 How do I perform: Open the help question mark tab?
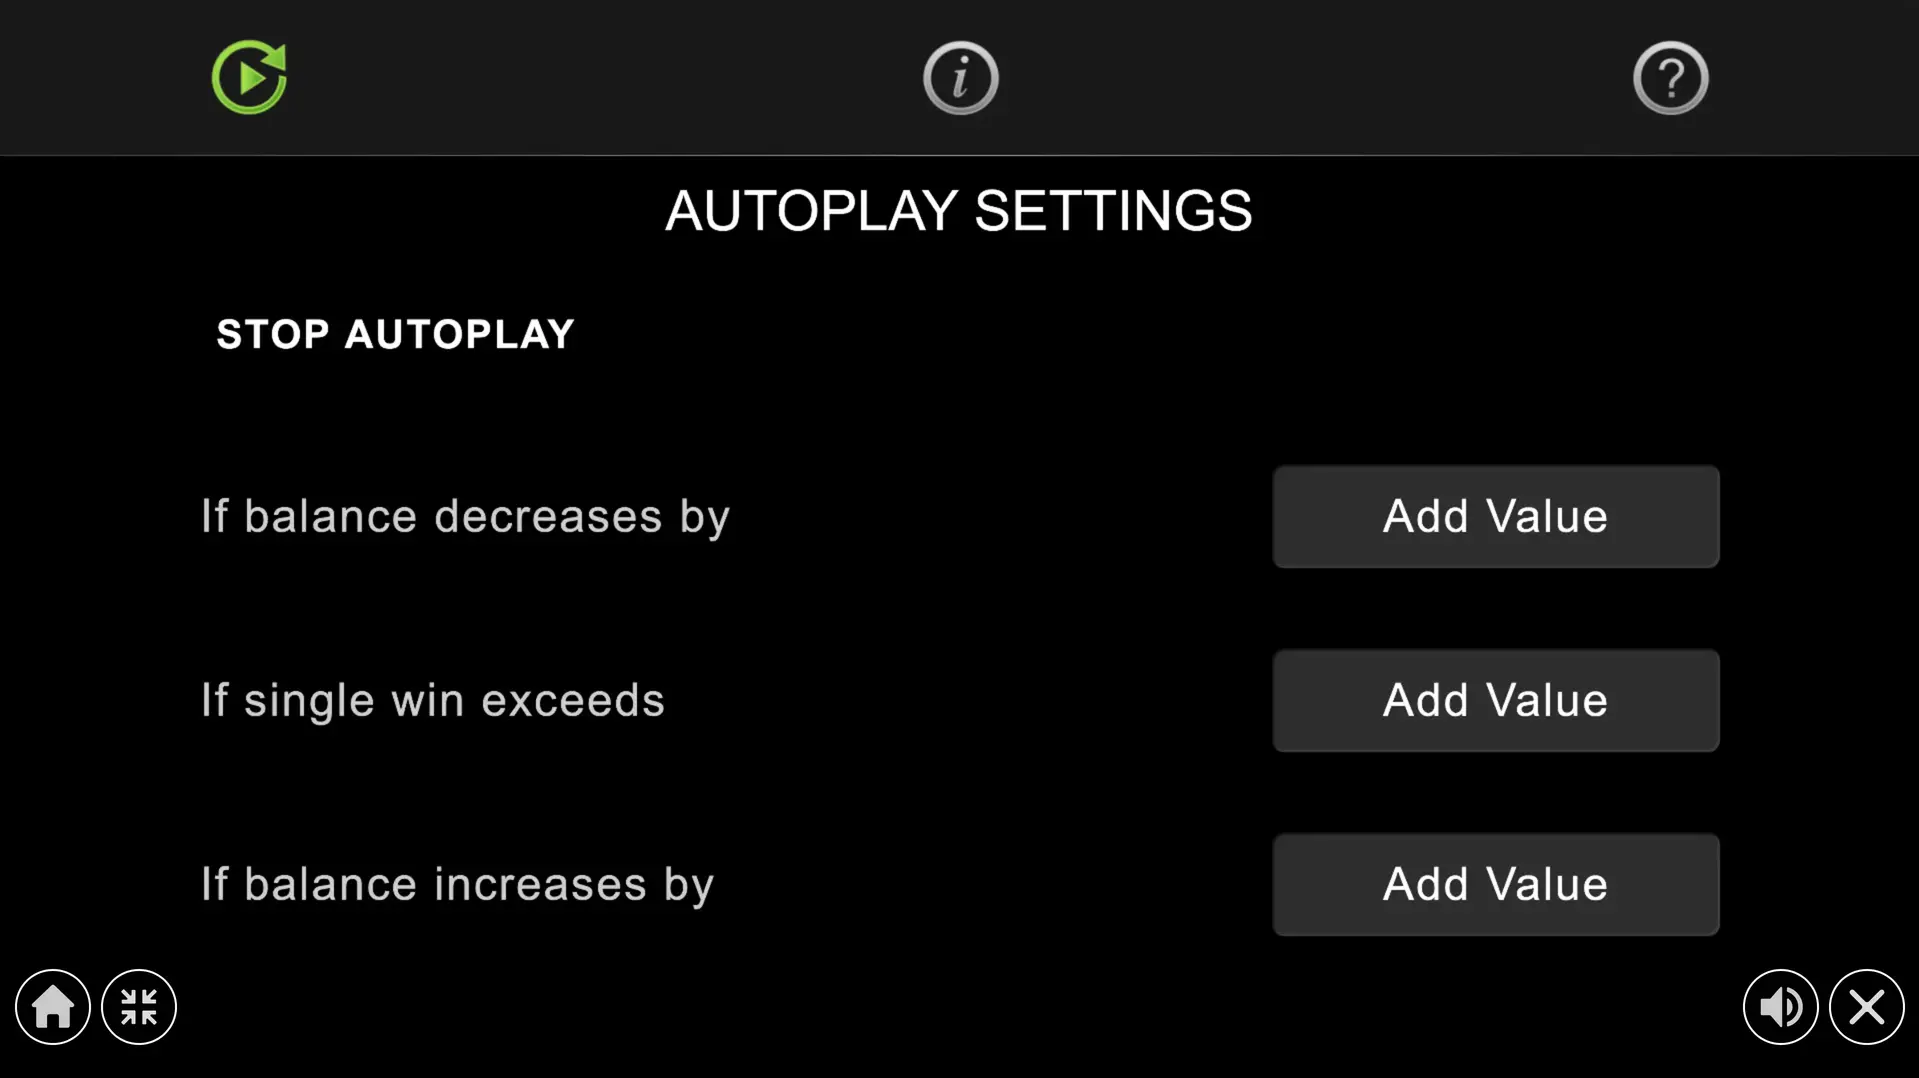point(1670,77)
